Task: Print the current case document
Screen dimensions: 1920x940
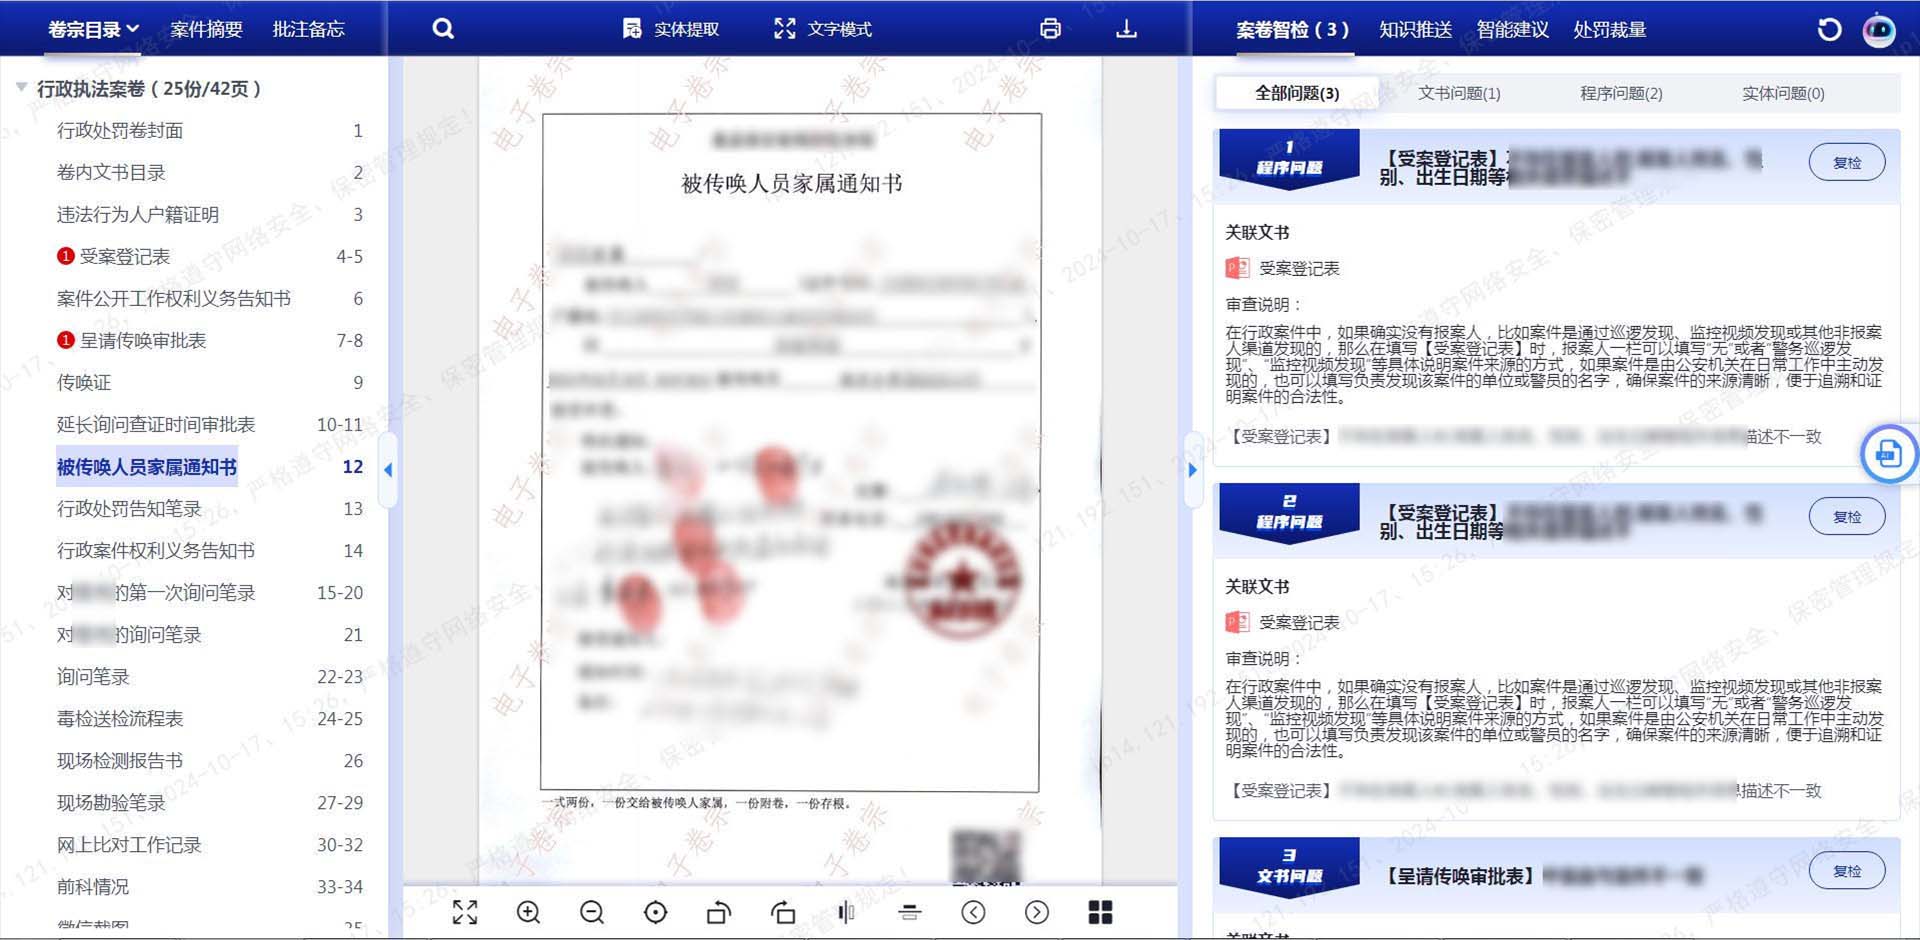Action: tap(1049, 29)
